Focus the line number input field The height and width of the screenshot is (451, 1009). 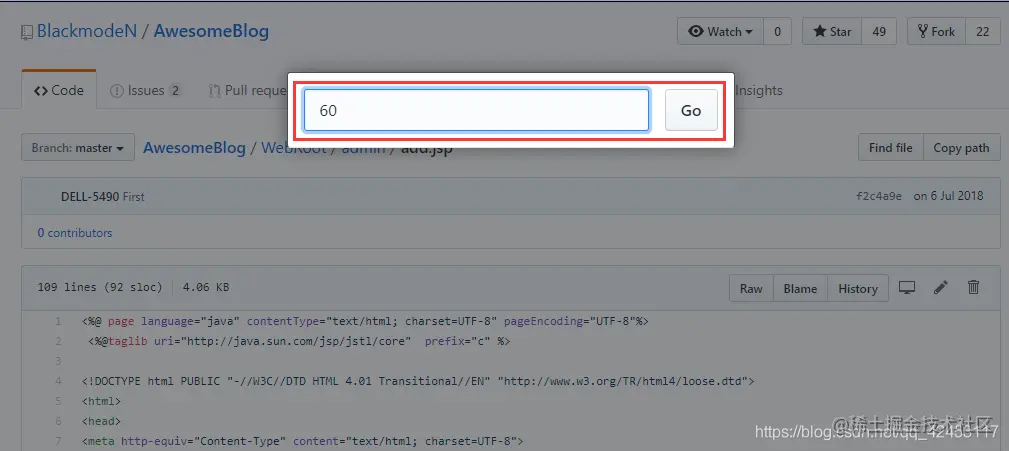click(x=476, y=110)
